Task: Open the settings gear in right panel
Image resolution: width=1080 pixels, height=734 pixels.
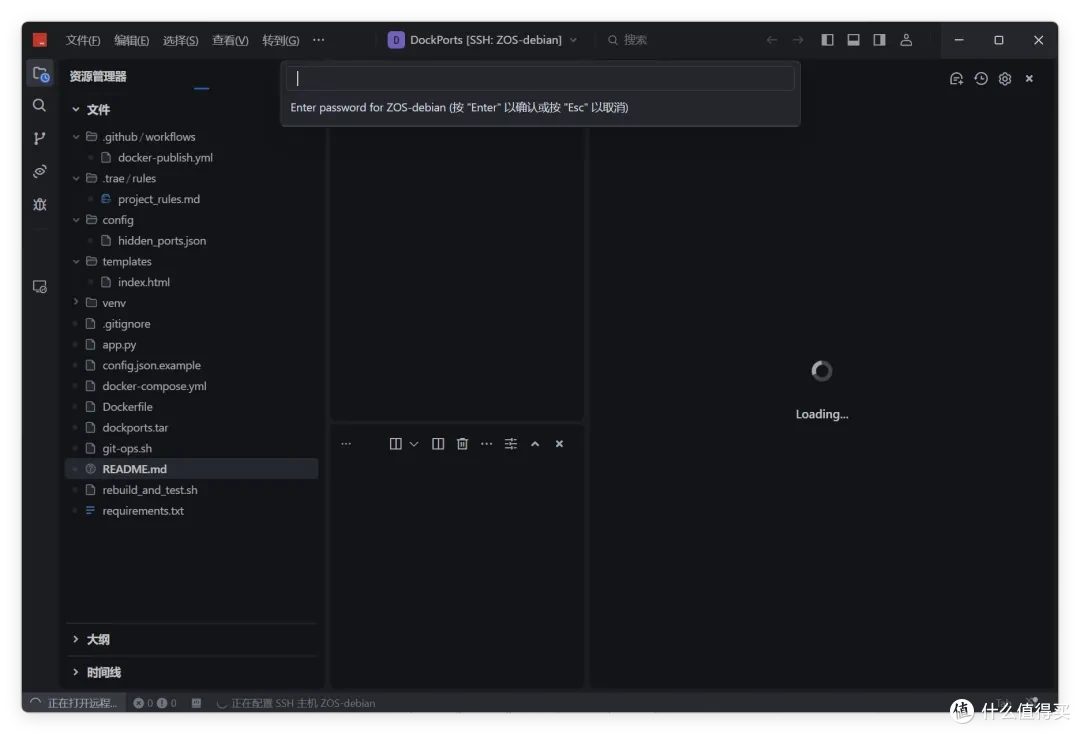Action: (1005, 79)
